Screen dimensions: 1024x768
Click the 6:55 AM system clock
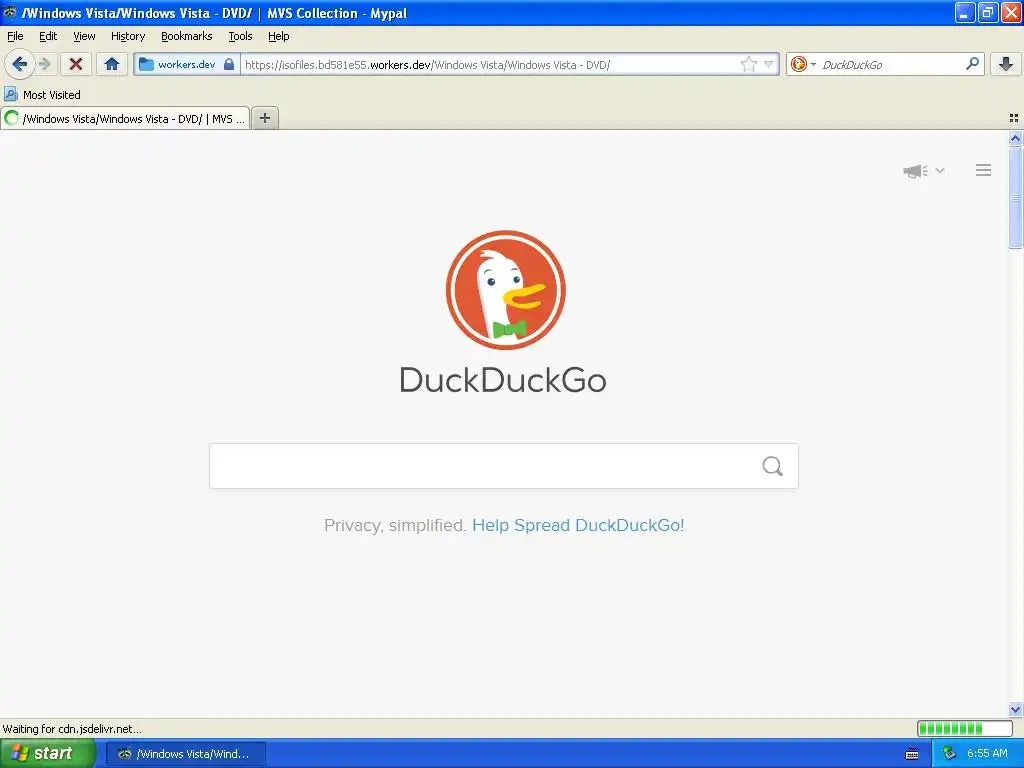point(987,754)
